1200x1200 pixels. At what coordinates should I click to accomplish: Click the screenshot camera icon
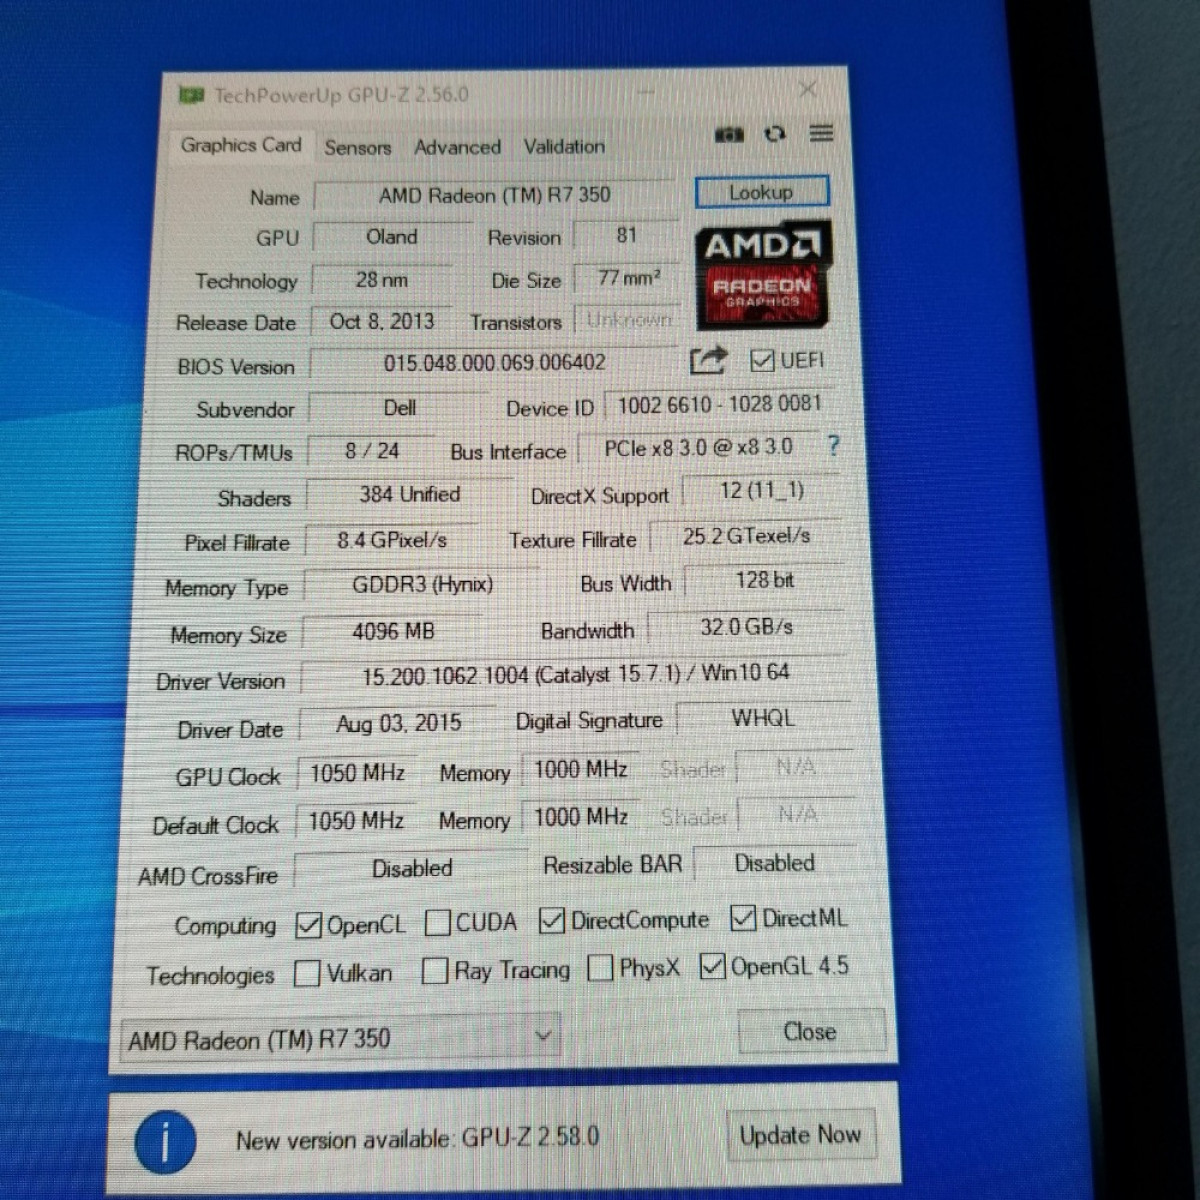pyautogui.click(x=729, y=135)
